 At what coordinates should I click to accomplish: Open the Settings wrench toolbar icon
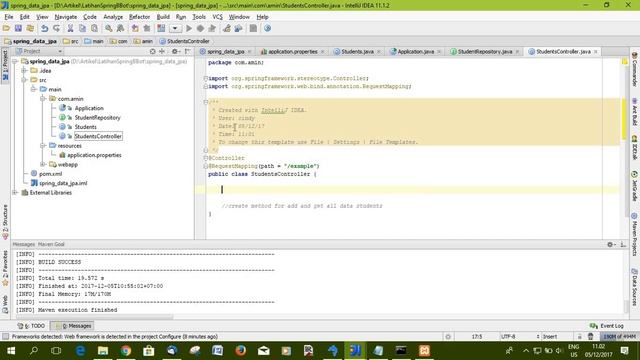(227, 28)
